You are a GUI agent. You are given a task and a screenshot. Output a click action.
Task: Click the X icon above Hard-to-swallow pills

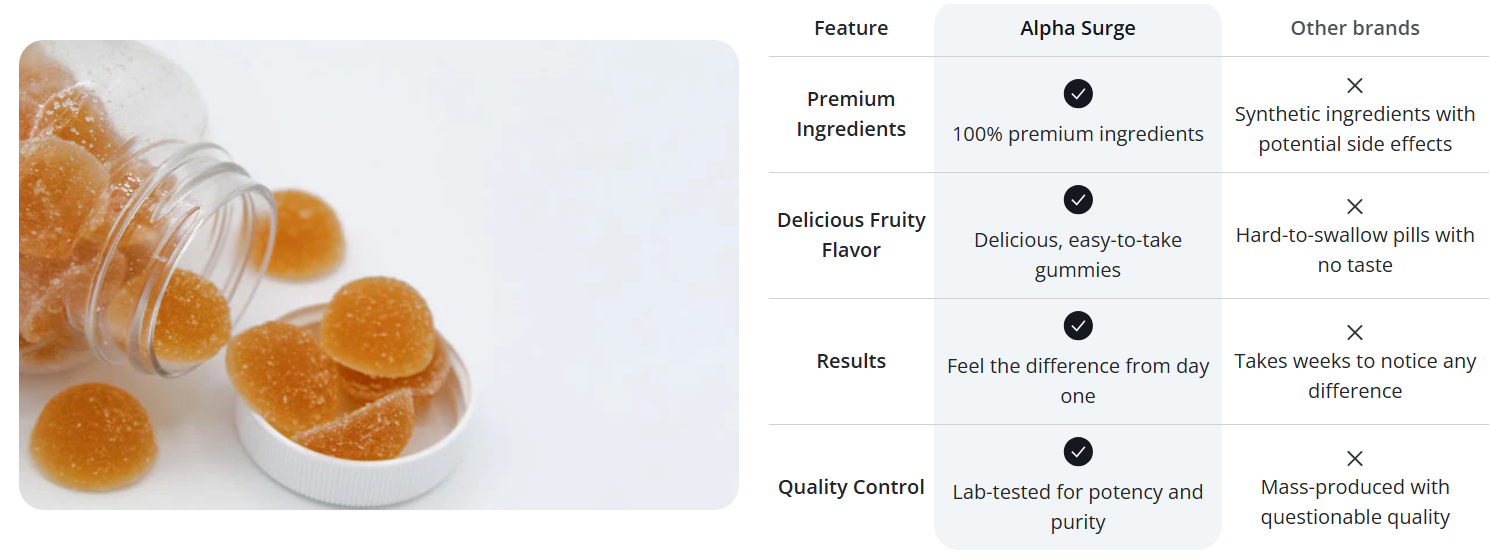1355,207
